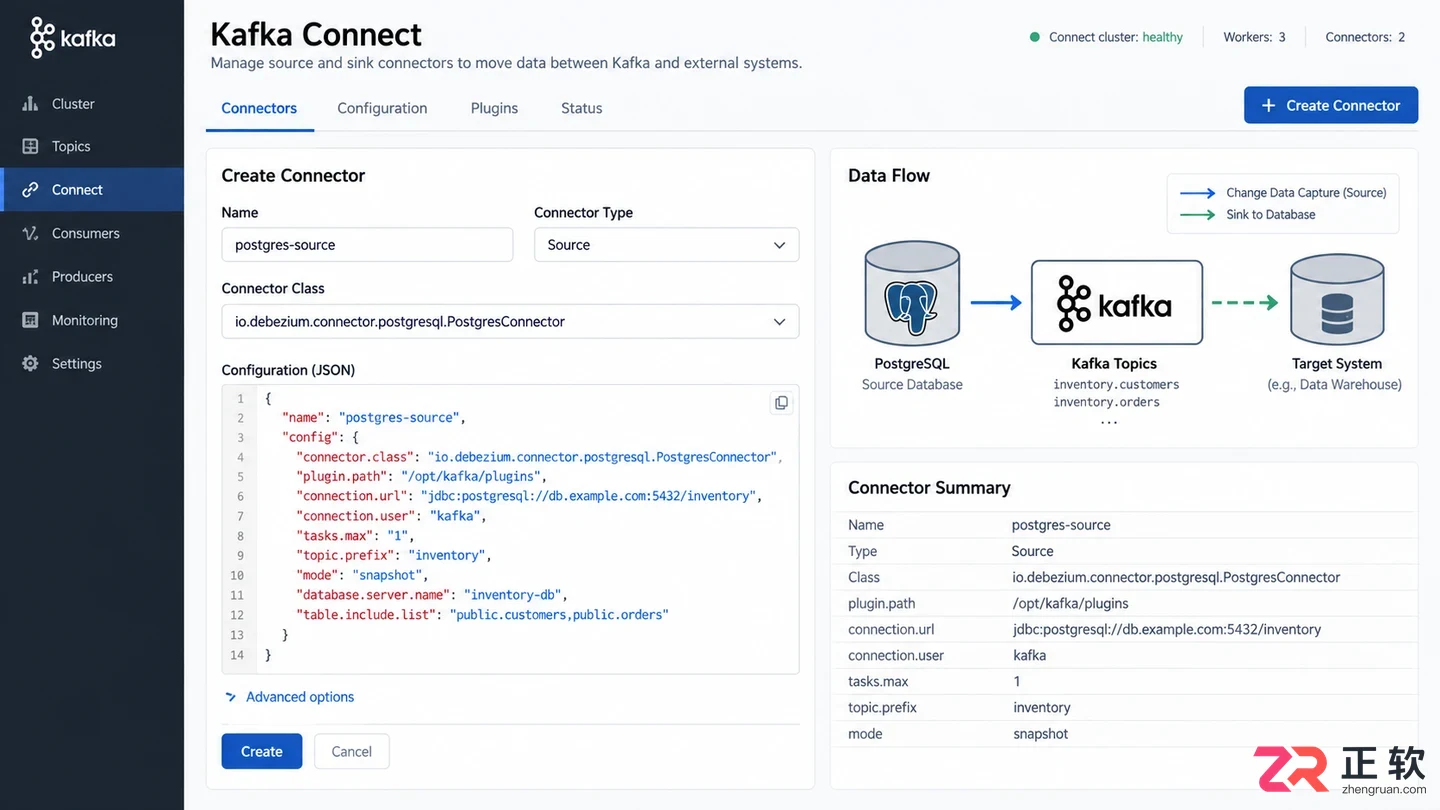Click summary connection.url value
This screenshot has height=810, width=1440.
pos(1167,630)
